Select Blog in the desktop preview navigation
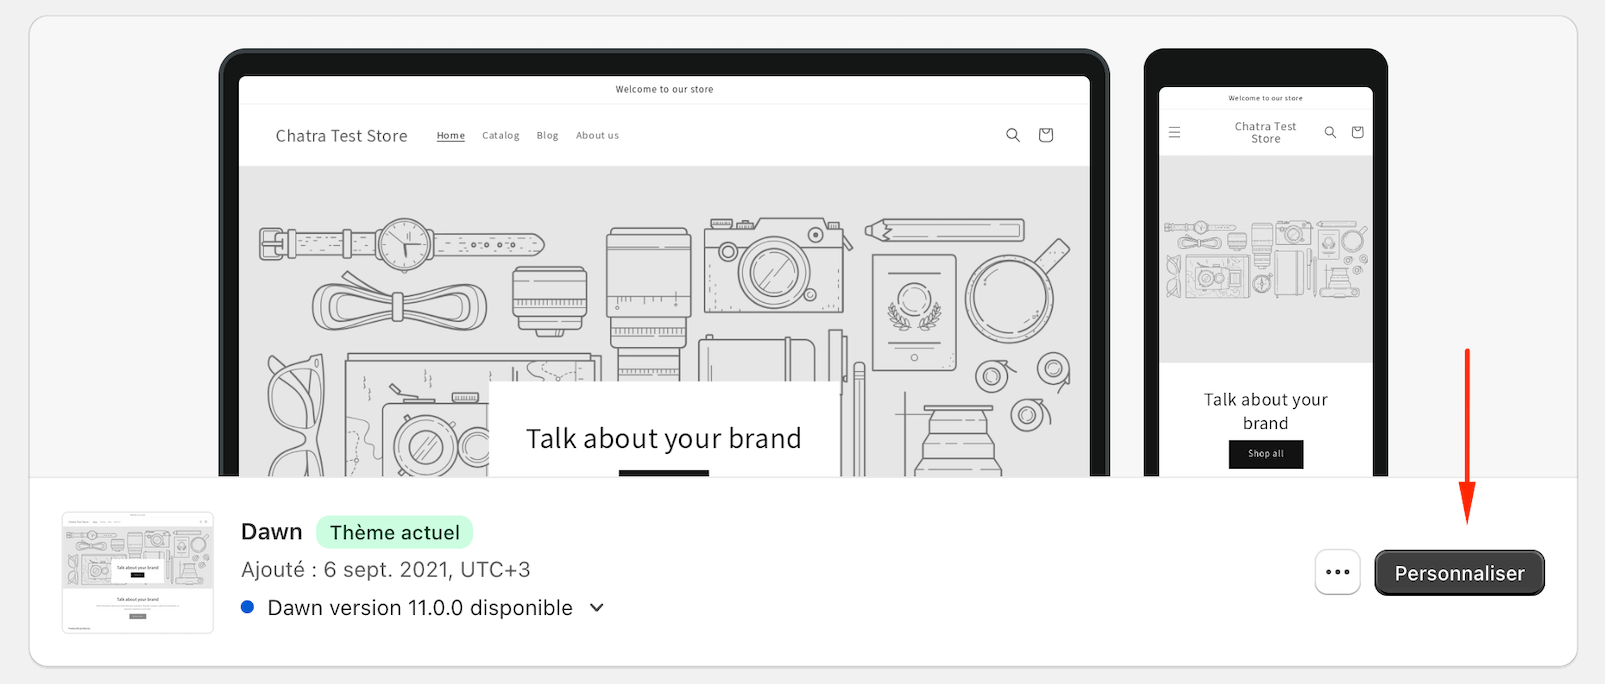The height and width of the screenshot is (684, 1605). 548,136
